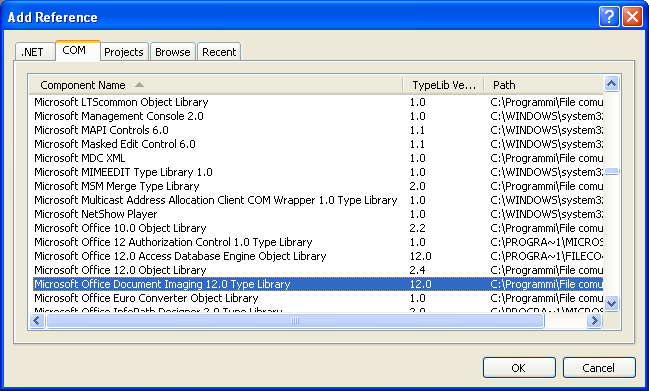
Task: Click path cell of Access Database Engine row
Action: pyautogui.click(x=546, y=256)
